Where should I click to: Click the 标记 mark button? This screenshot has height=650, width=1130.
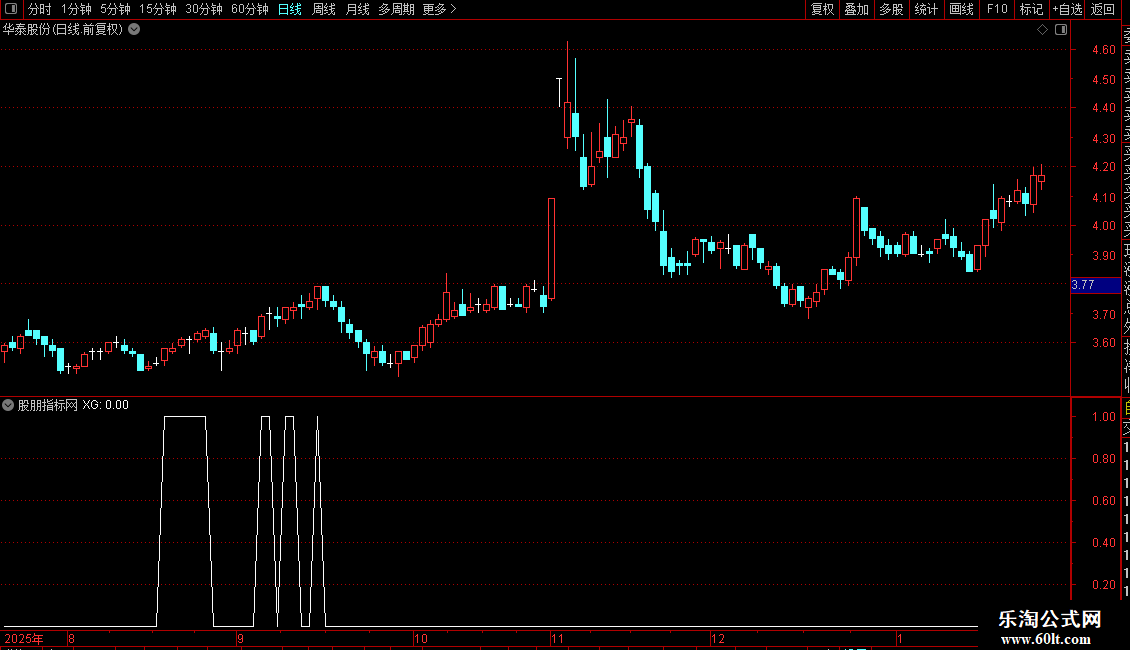coord(1031,9)
